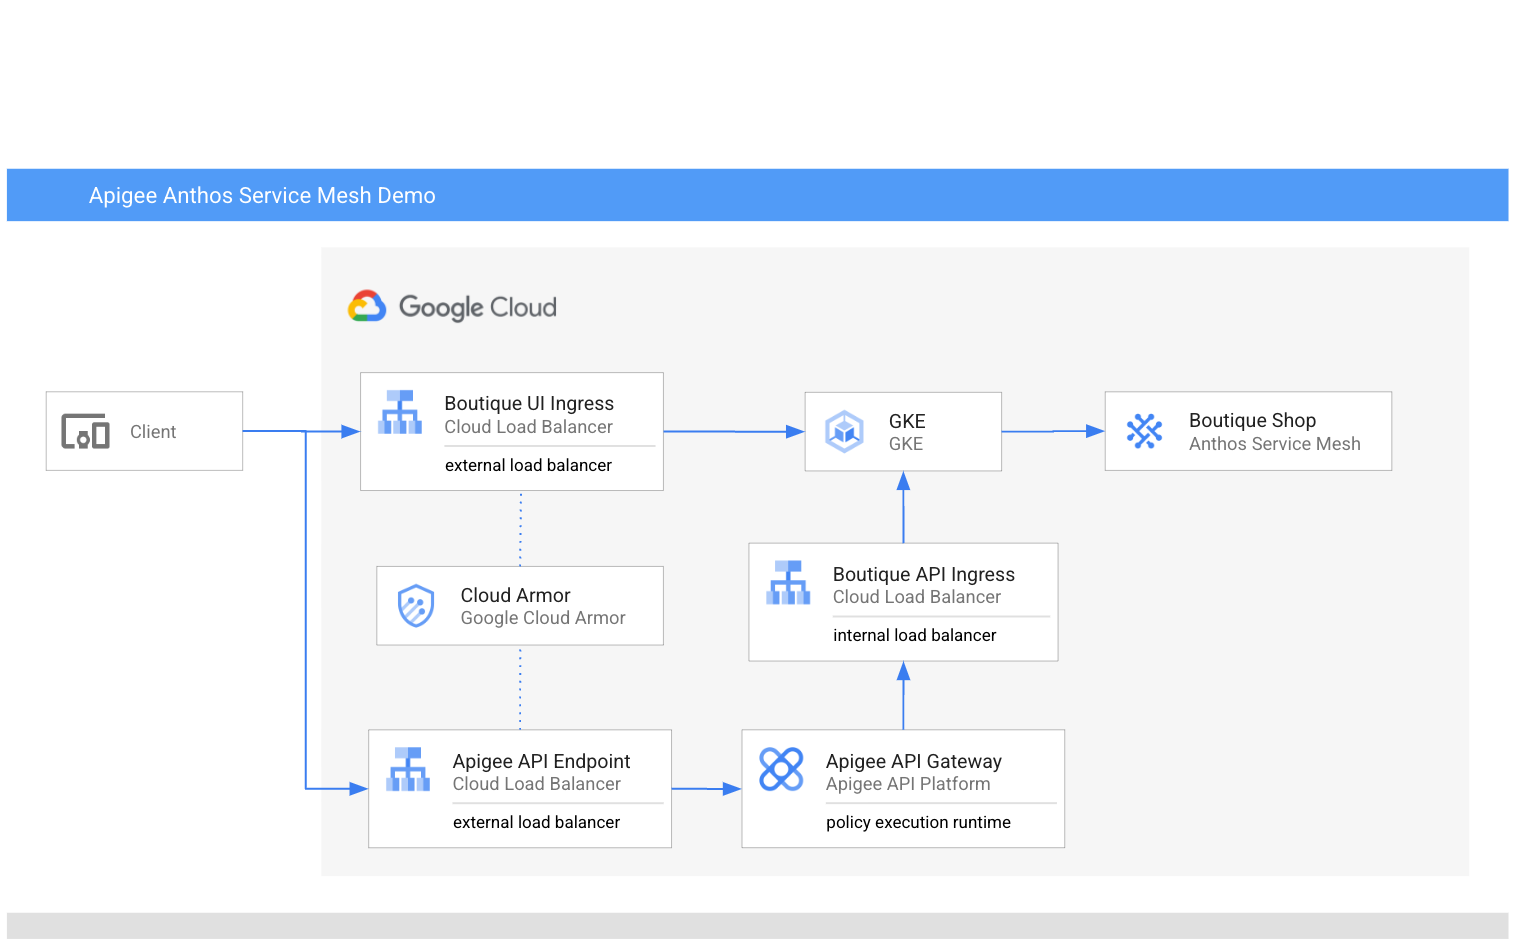Select the 'Boutique UI Ingress' title
The image size is (1513, 946).
(x=529, y=403)
